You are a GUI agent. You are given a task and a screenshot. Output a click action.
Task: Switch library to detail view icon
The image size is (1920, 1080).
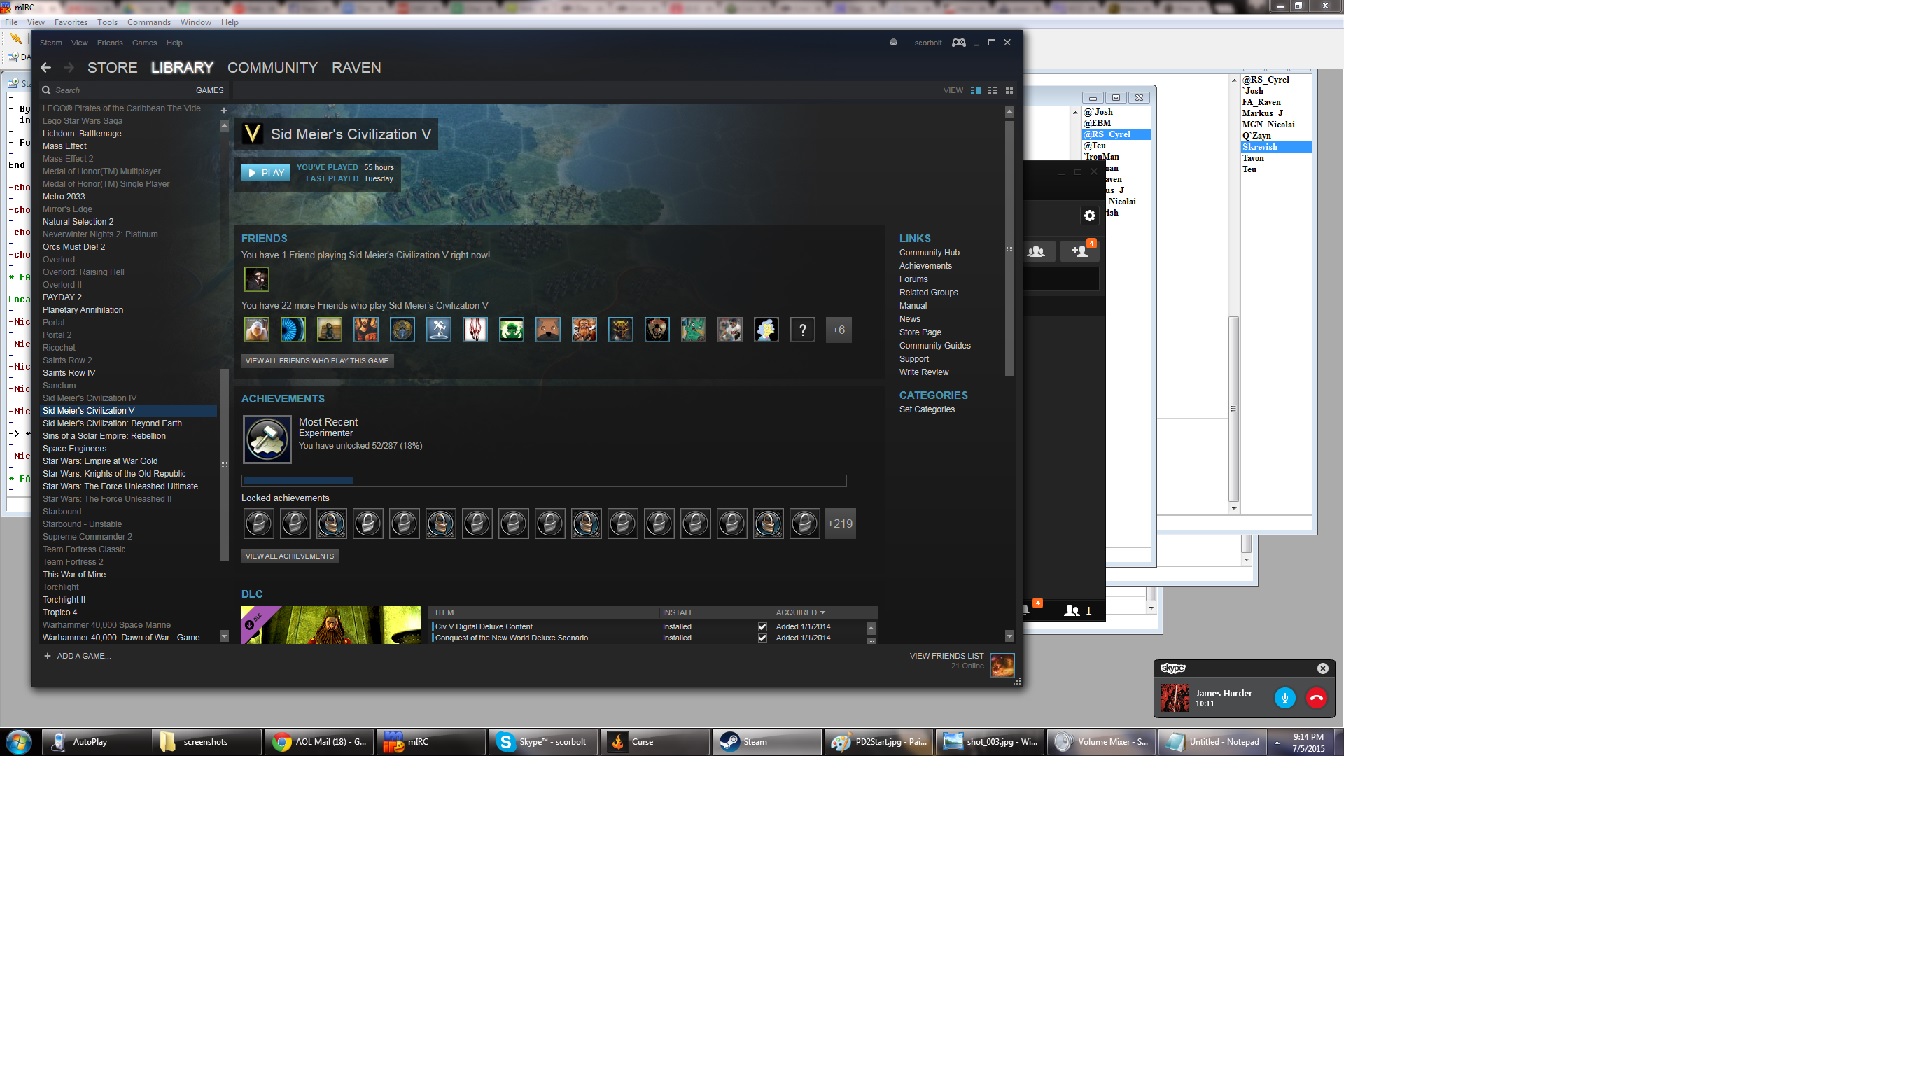click(x=976, y=90)
